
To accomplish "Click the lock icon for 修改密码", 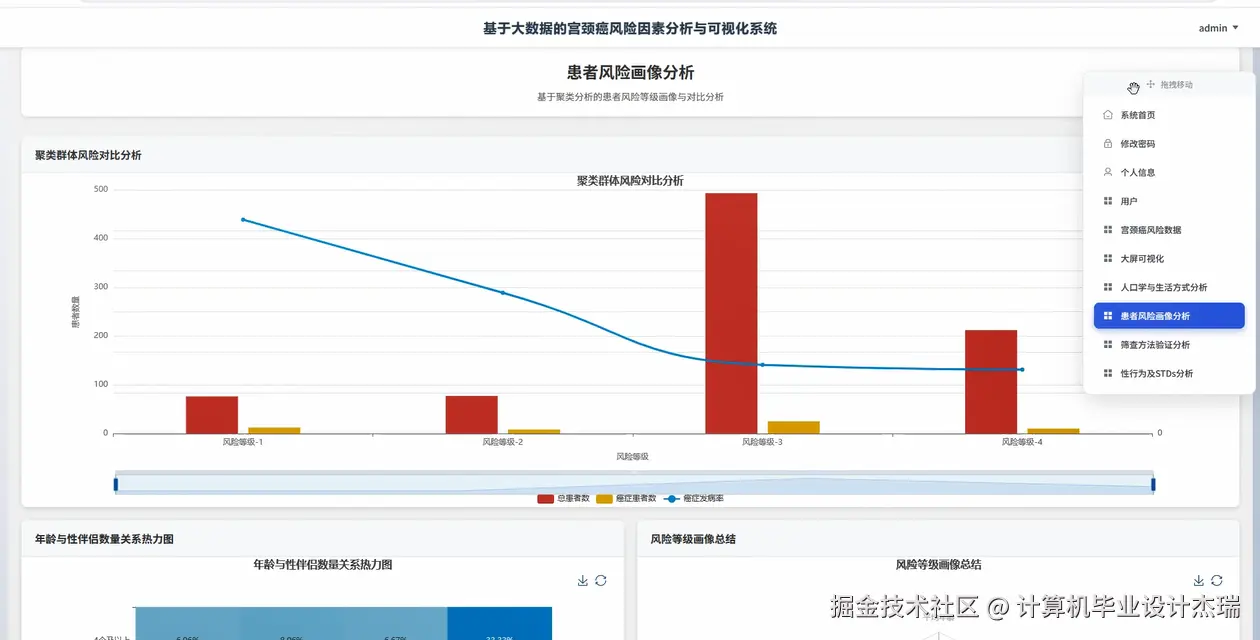I will [x=1107, y=144].
